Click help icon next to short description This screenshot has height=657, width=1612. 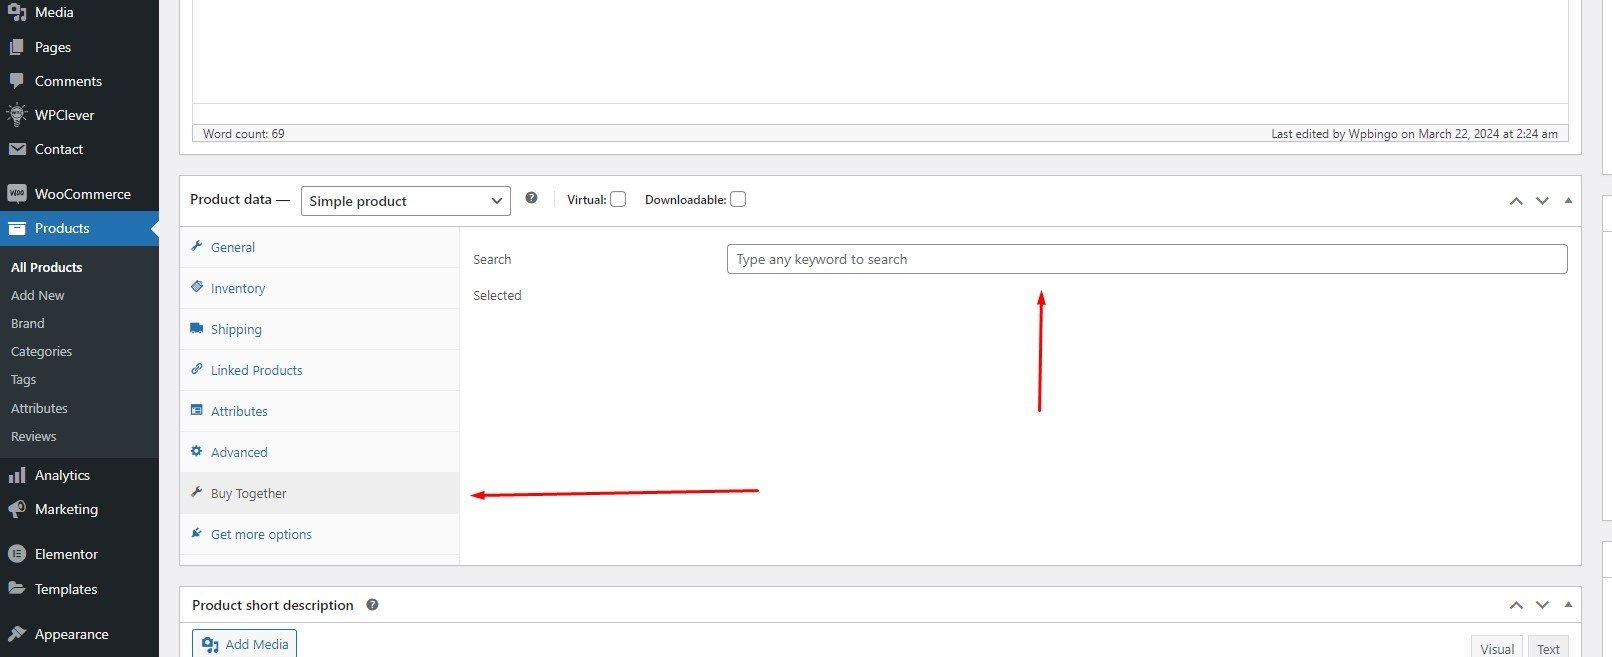click(x=372, y=605)
